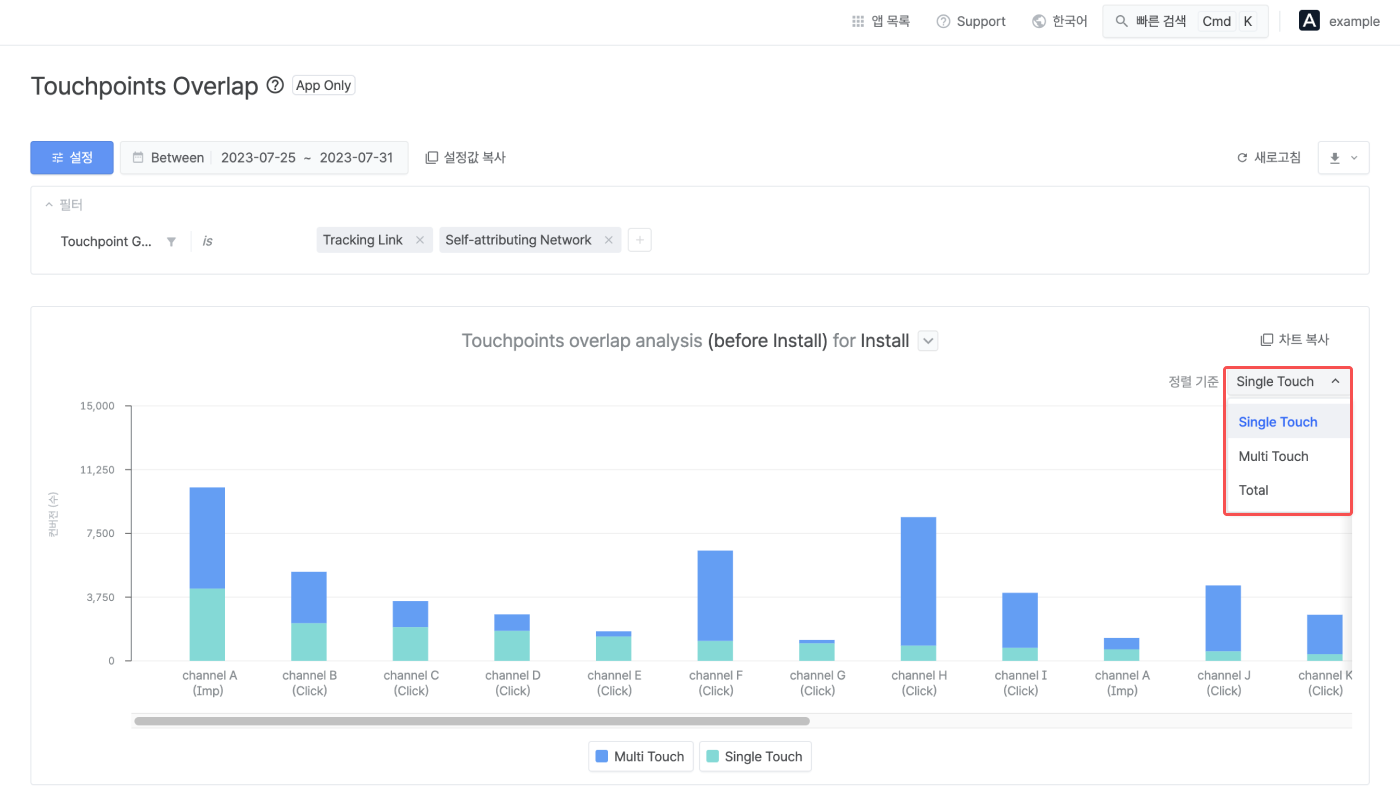Click the calendar icon in date field
Screen dimensions: 1400x800
click(138, 157)
